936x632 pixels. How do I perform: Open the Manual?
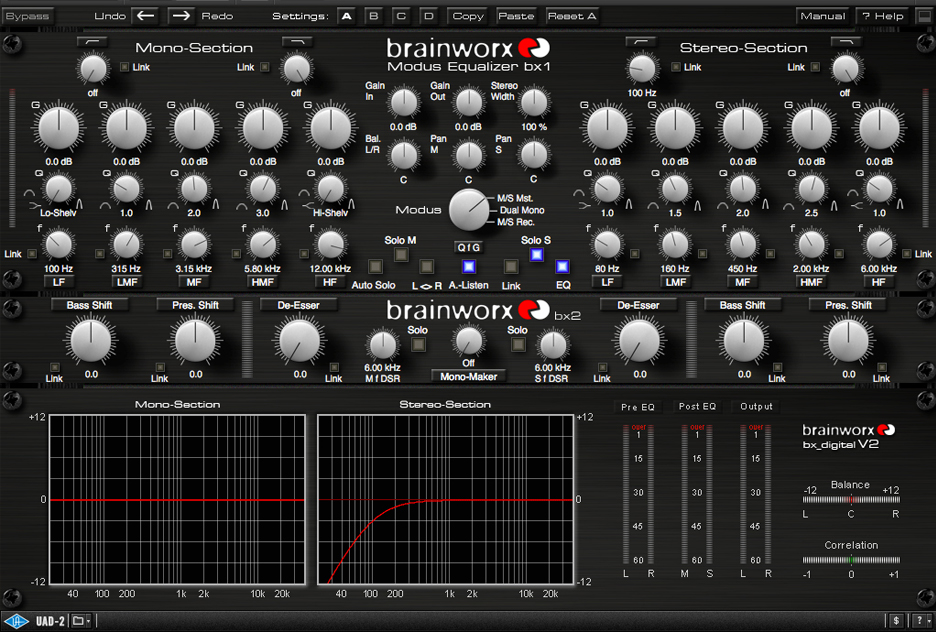click(x=823, y=16)
